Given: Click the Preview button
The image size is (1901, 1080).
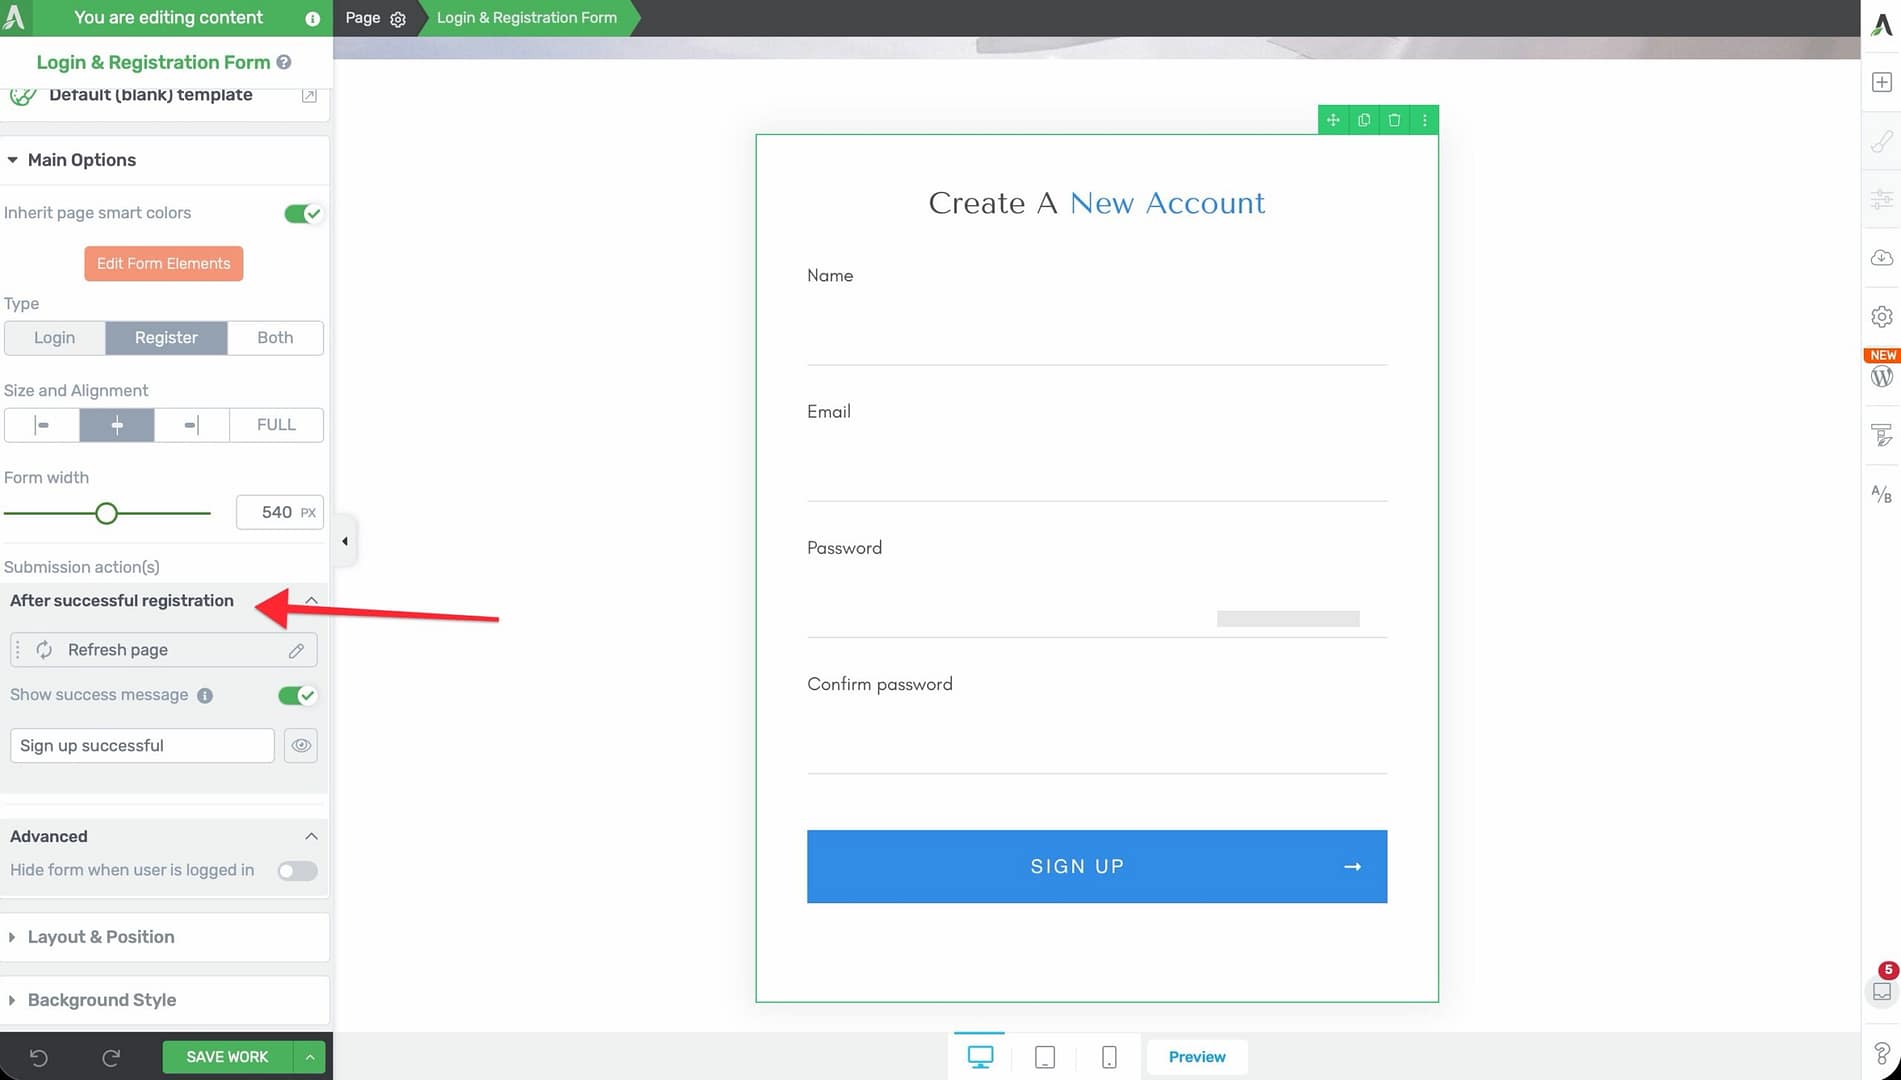Looking at the screenshot, I should 1196,1057.
